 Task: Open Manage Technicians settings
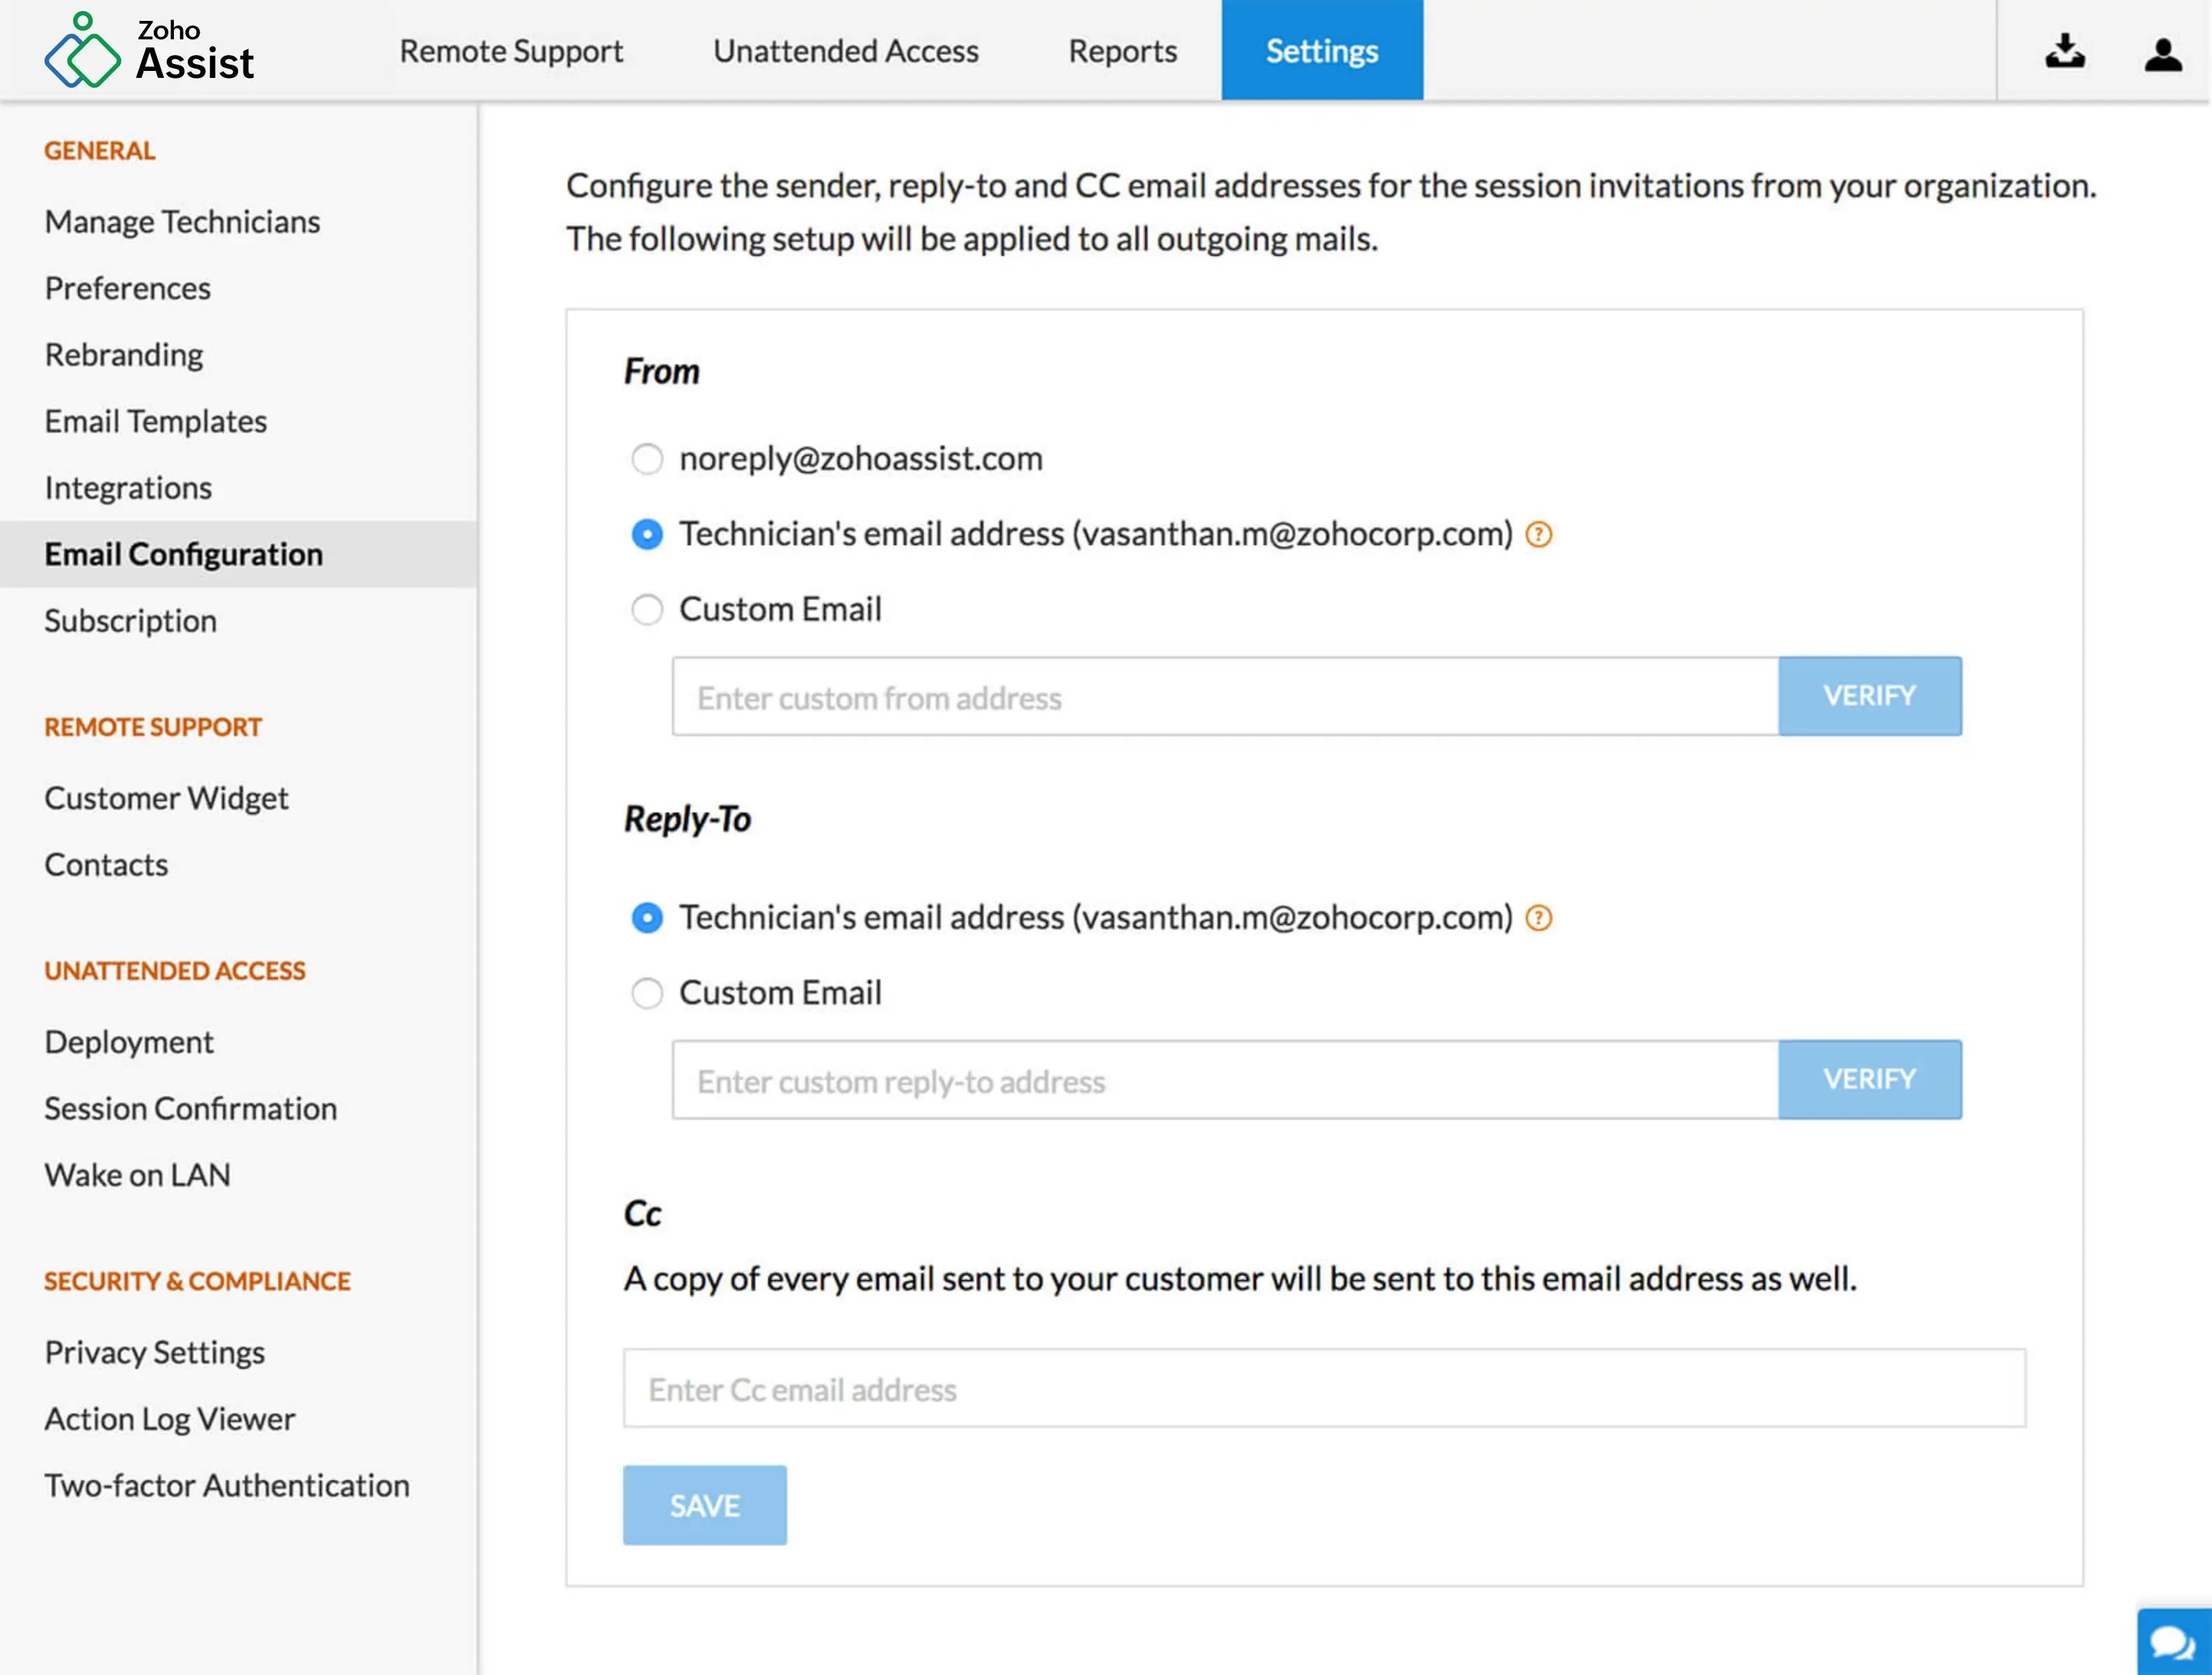181,222
